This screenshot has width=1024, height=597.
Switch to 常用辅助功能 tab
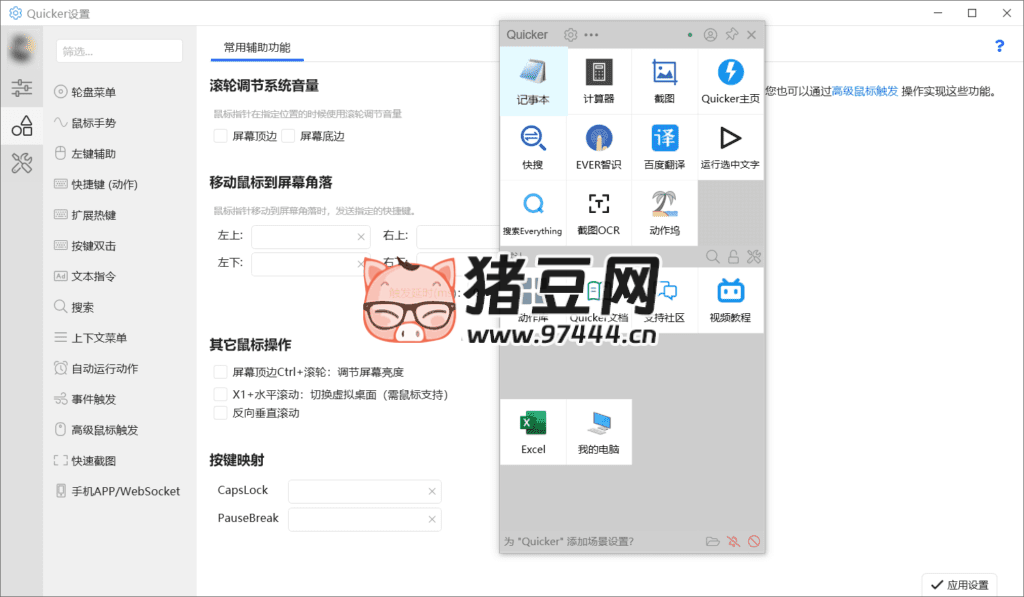point(257,47)
